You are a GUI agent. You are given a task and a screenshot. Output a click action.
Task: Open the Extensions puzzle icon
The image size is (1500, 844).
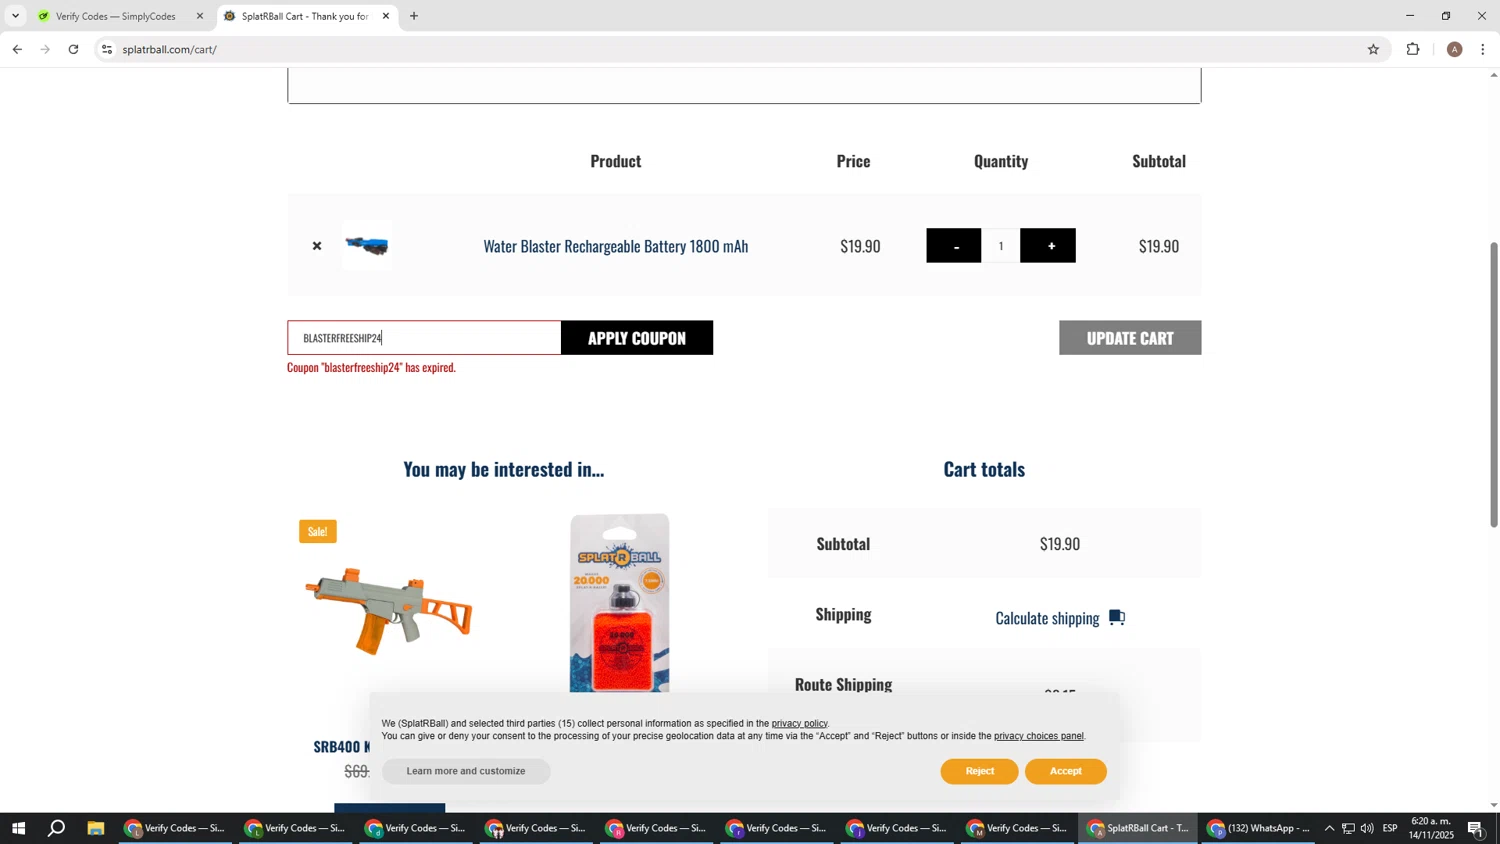pyautogui.click(x=1413, y=49)
